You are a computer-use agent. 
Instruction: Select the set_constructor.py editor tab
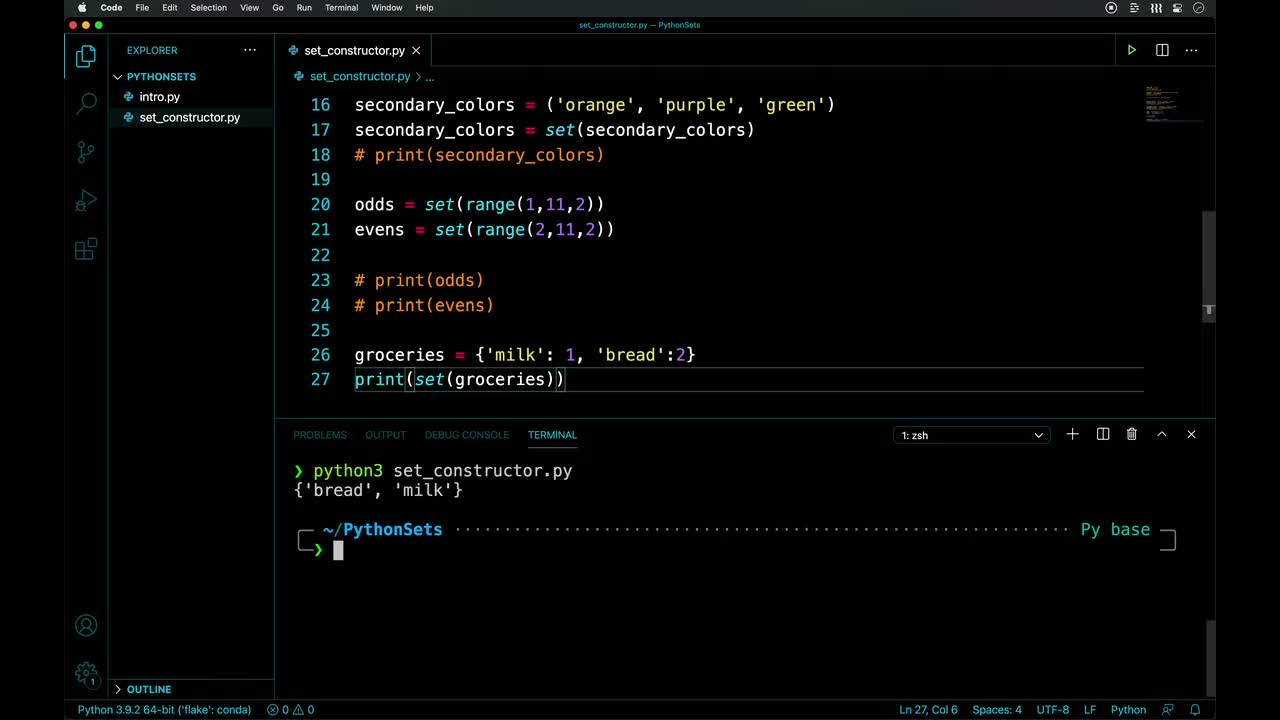354,50
